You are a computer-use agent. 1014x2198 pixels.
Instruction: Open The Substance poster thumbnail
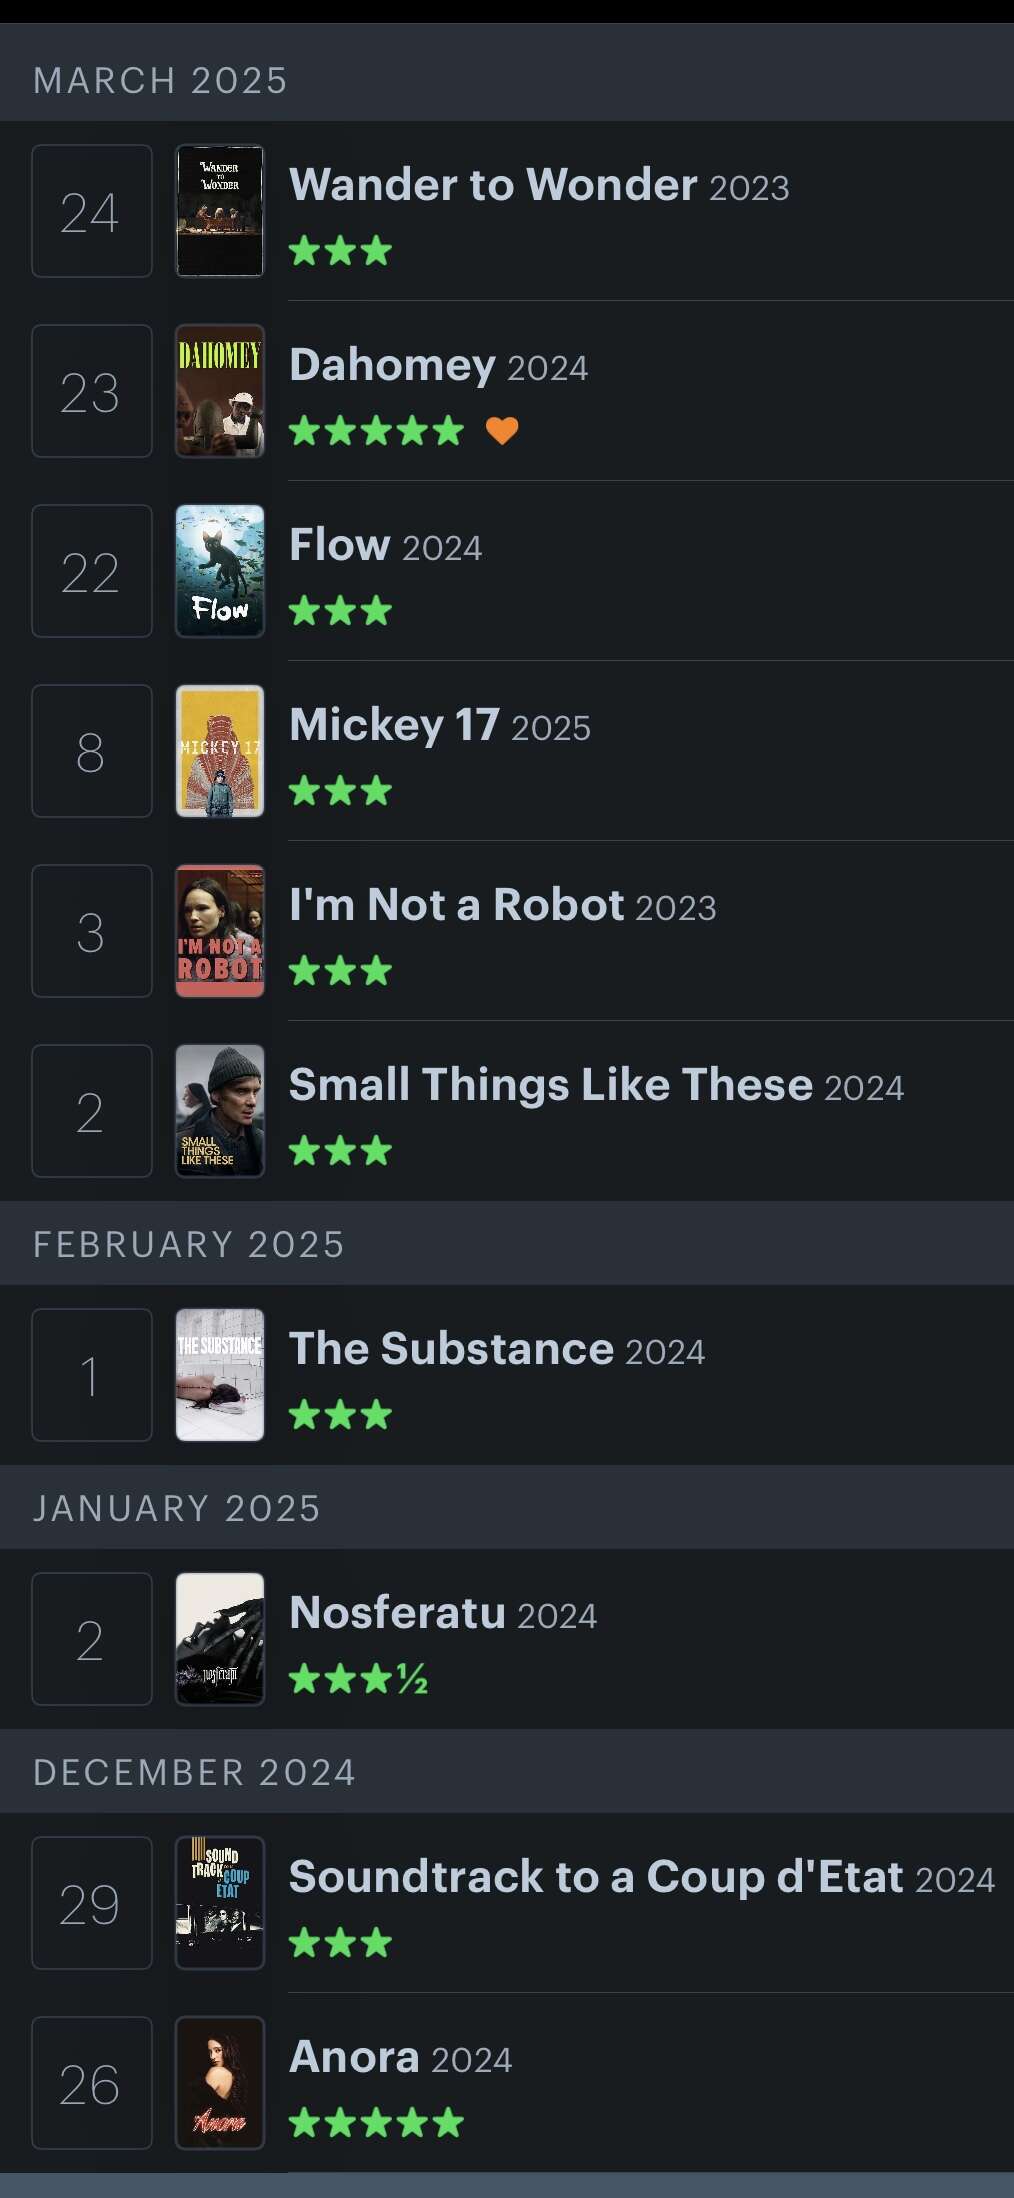tap(220, 1375)
